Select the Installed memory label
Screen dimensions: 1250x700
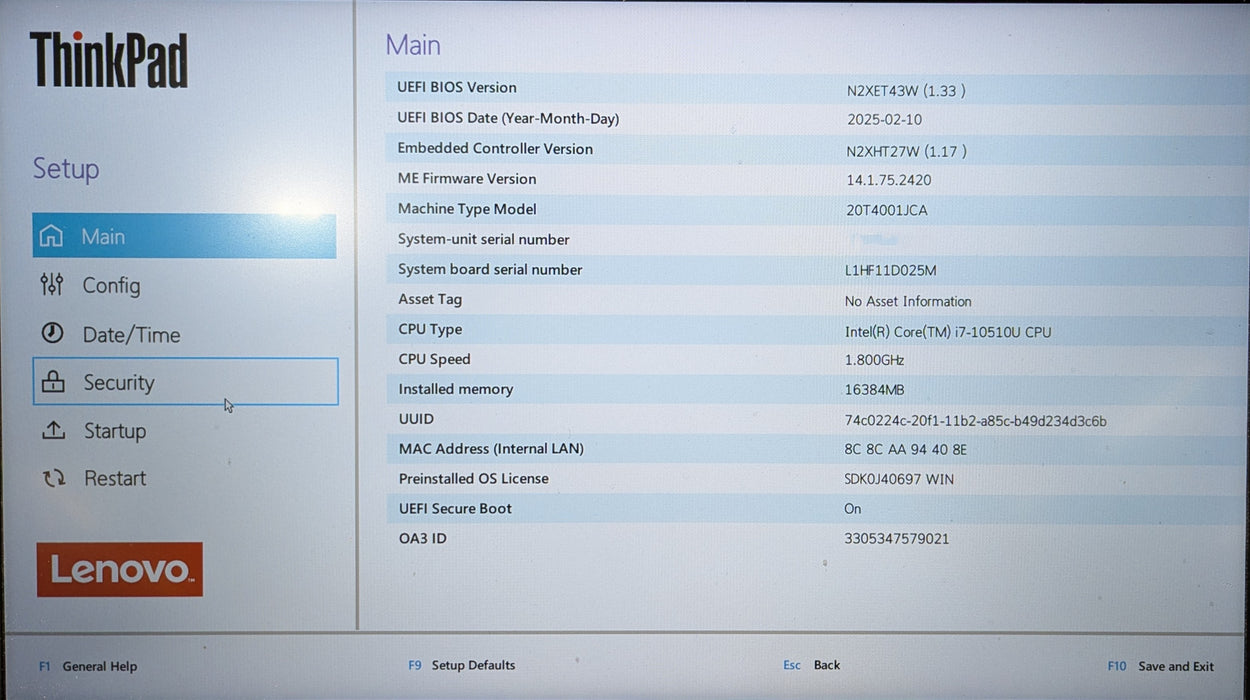pyautogui.click(x=456, y=389)
